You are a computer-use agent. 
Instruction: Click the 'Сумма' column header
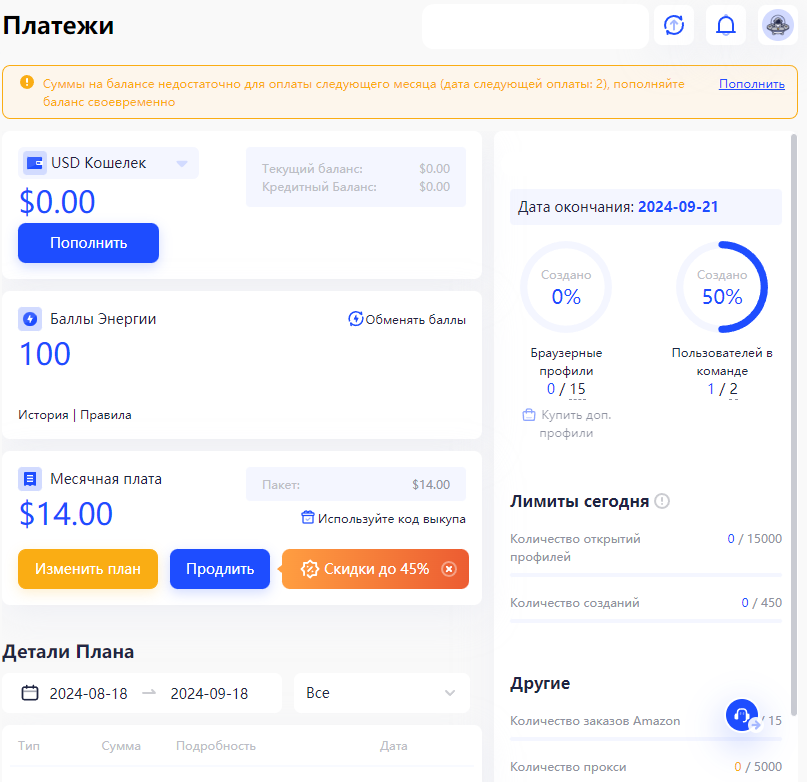[x=121, y=746]
